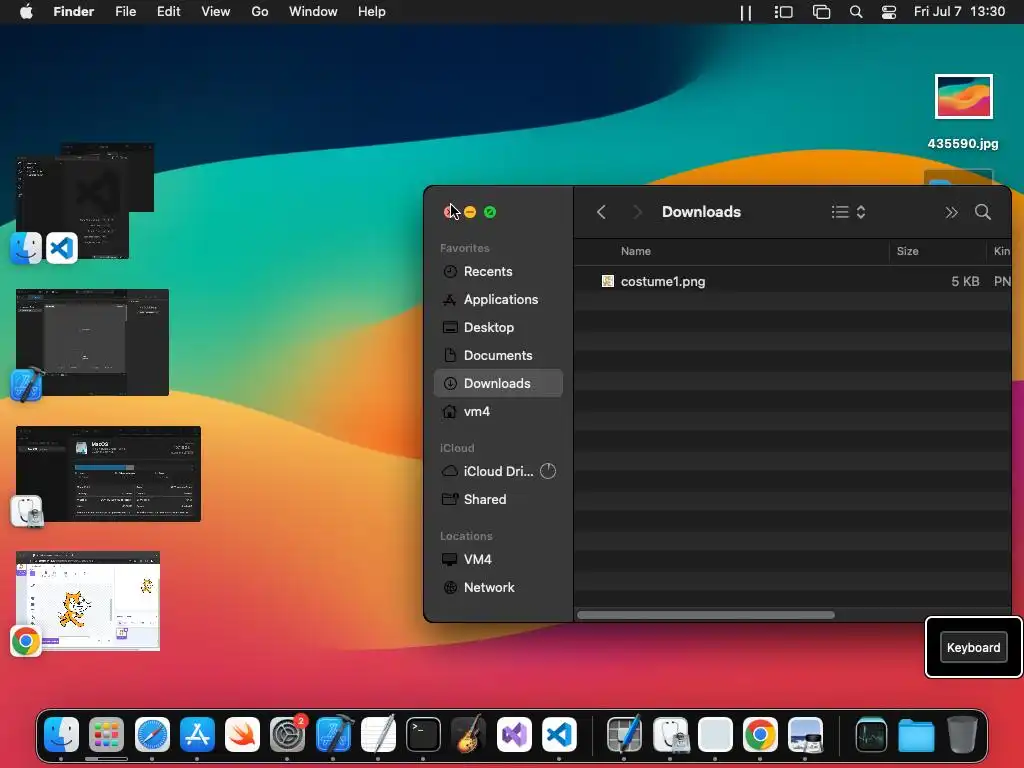Image resolution: width=1024 pixels, height=768 pixels.
Task: Show more toolbar items chevron
Action: coord(952,212)
